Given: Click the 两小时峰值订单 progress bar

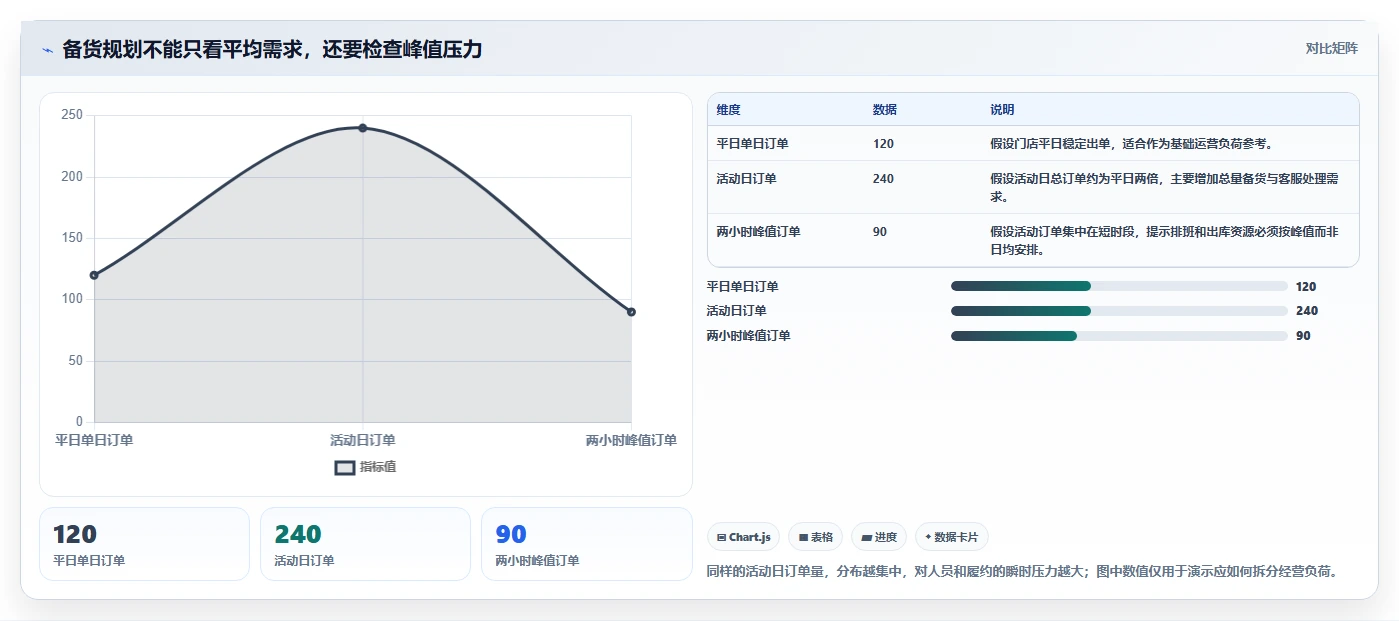Looking at the screenshot, I should (x=1119, y=336).
